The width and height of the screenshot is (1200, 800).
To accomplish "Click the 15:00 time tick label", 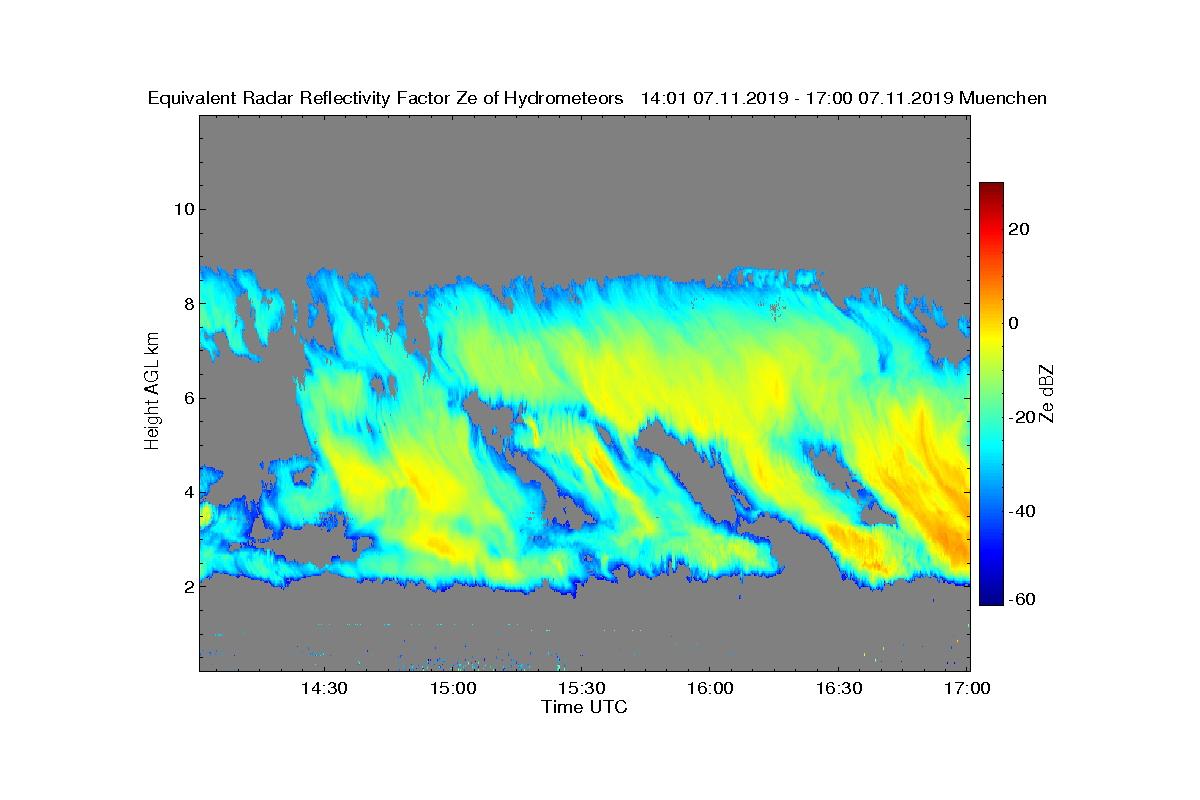I will pyautogui.click(x=452, y=689).
